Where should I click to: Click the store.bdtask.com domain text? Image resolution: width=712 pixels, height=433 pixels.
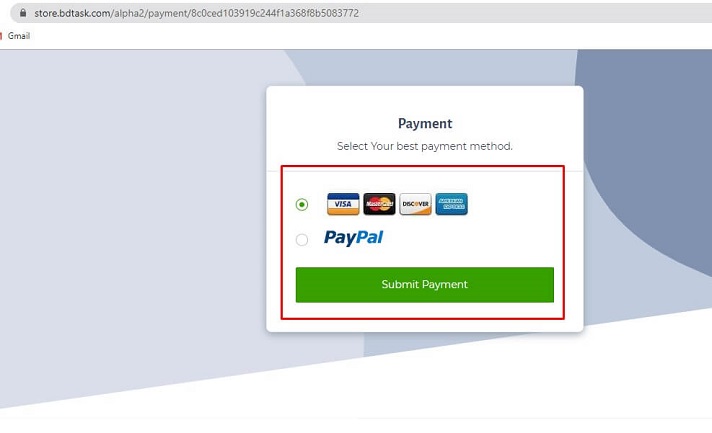(x=72, y=13)
